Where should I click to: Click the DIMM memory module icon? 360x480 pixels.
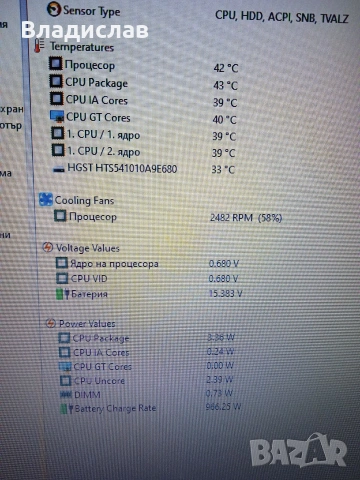66,394
